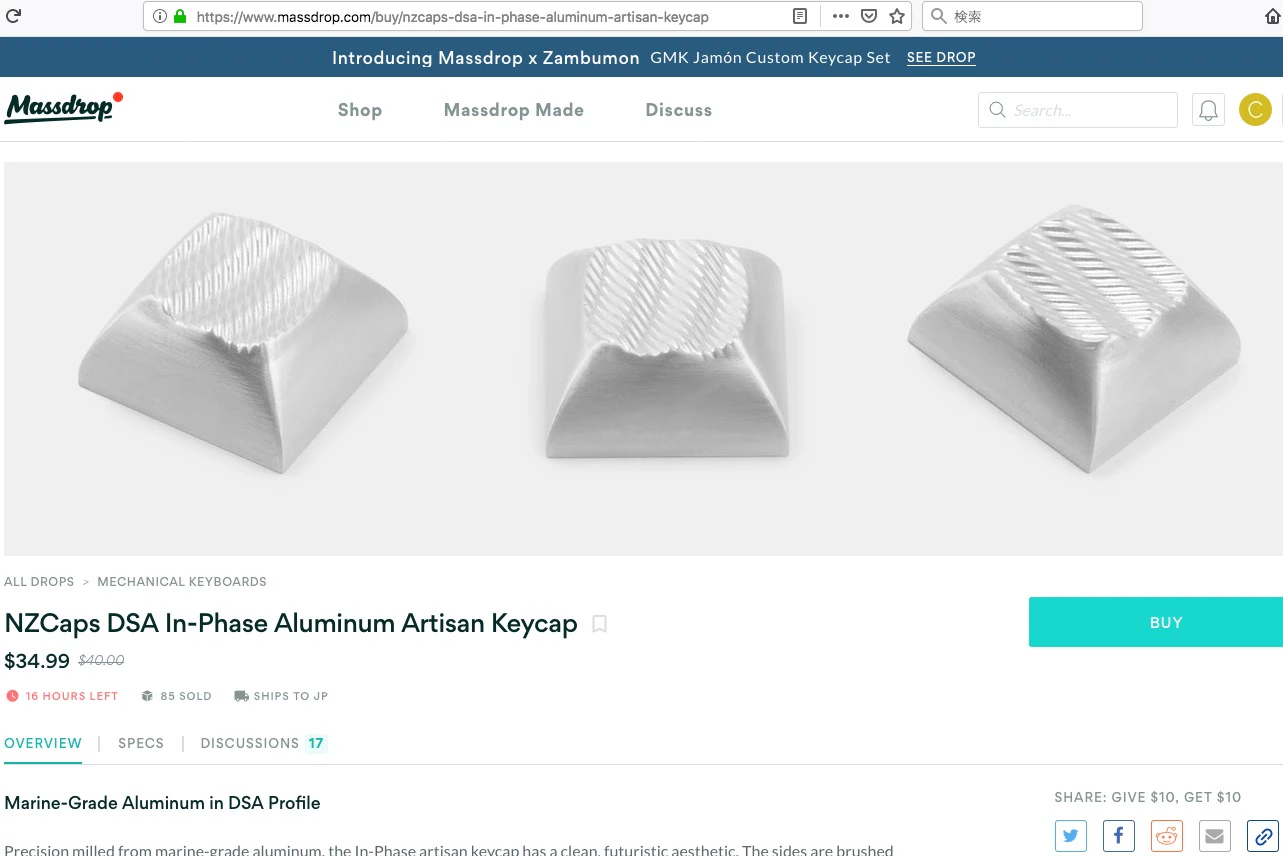Share on Facebook icon

point(1119,836)
